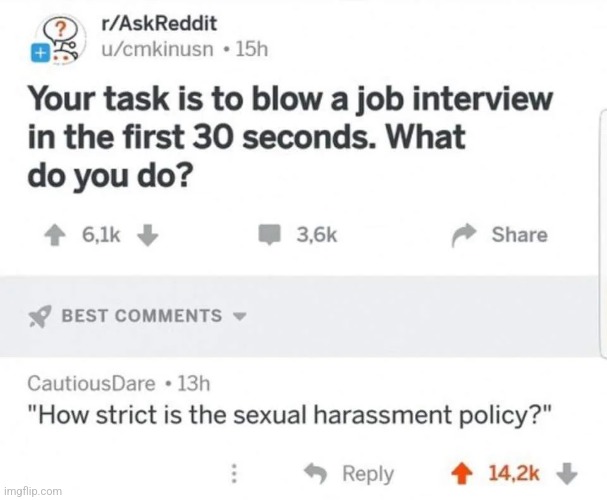607x500 pixels.
Task: Open CautiousDare's profile
Action: 91,384
